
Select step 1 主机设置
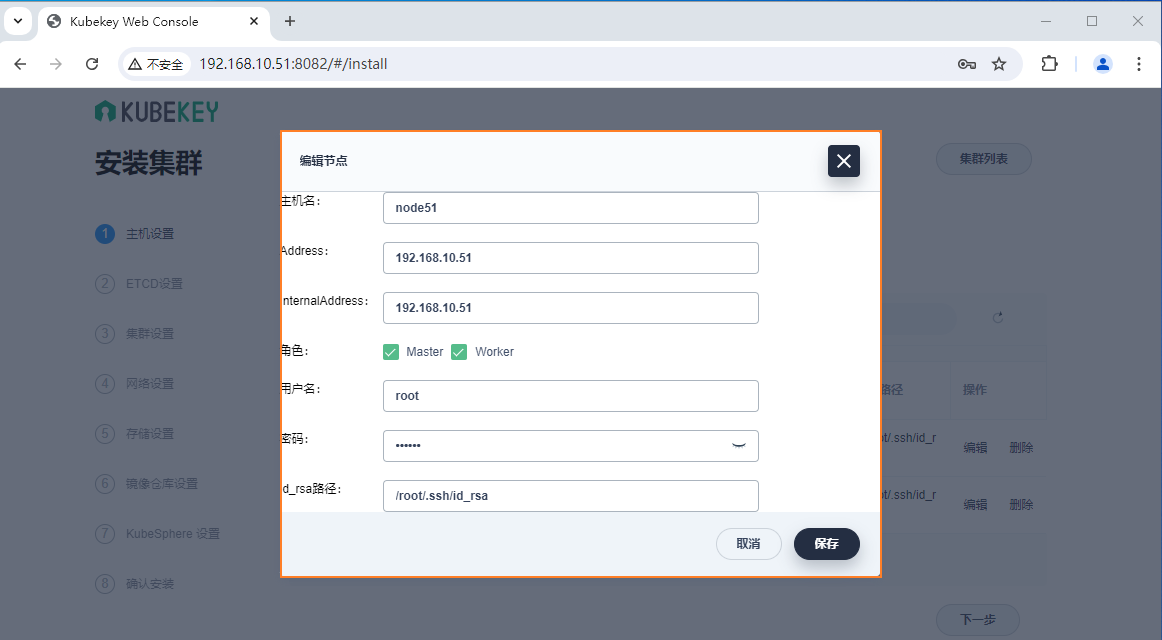coord(135,233)
